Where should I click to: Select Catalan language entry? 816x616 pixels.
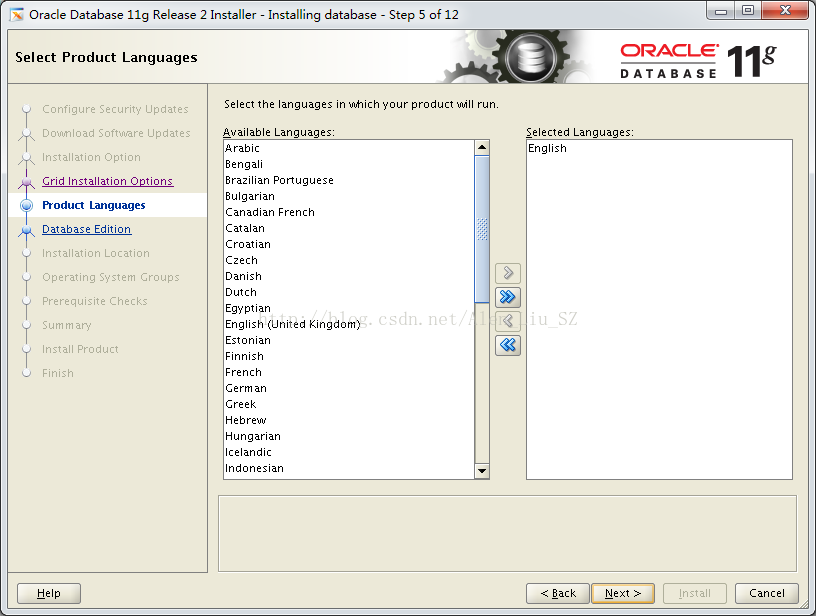[x=349, y=228]
